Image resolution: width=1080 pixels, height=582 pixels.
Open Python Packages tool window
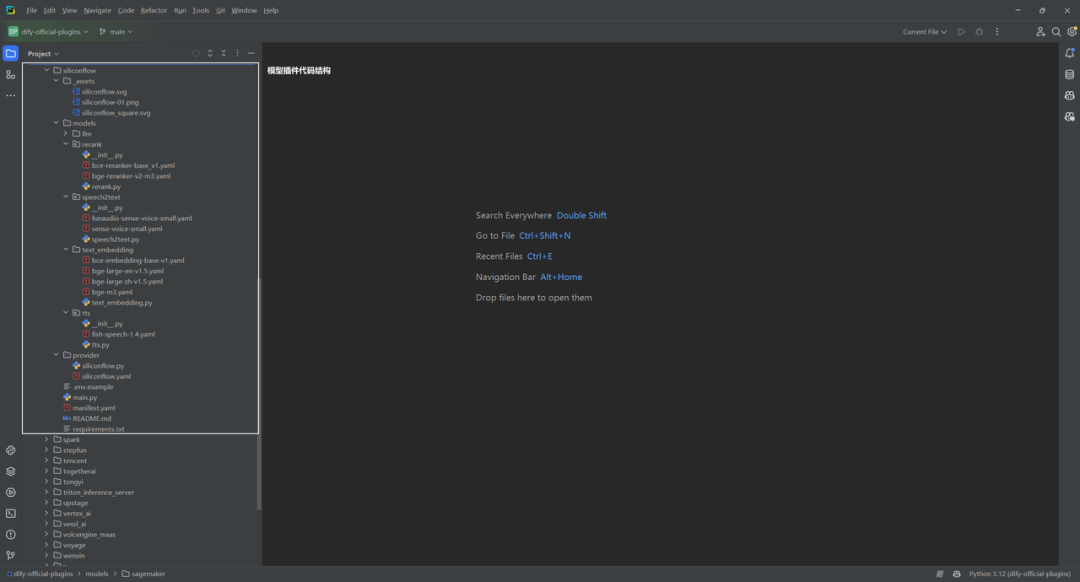pos(10,450)
